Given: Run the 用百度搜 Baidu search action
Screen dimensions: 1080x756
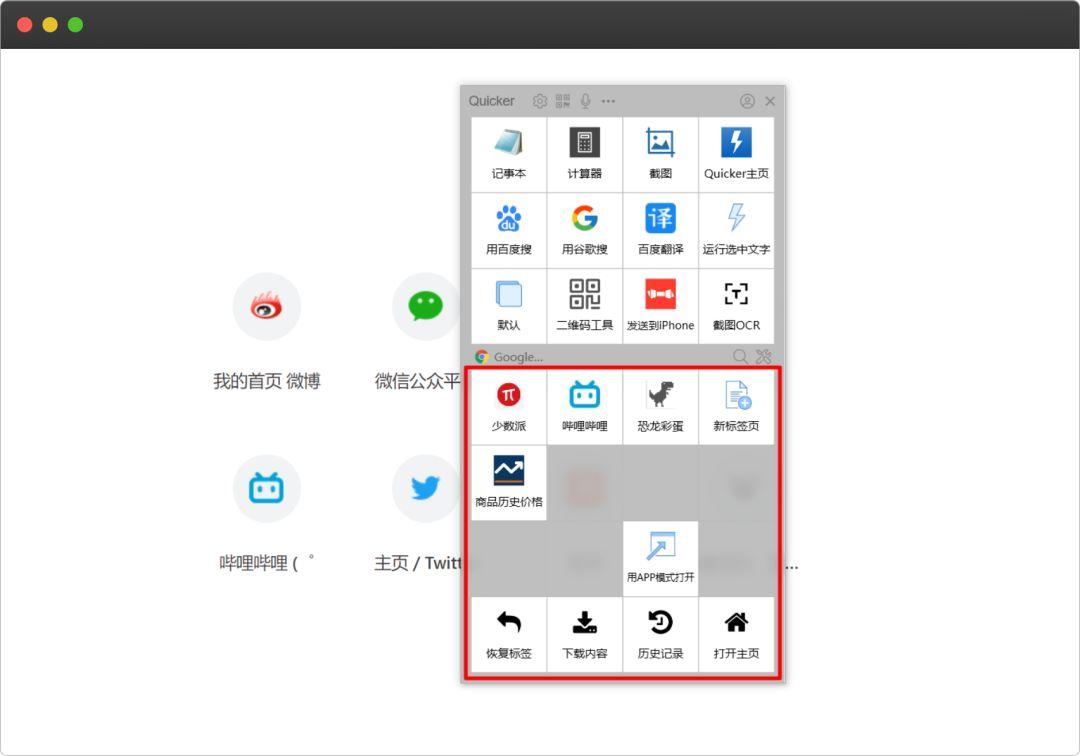Looking at the screenshot, I should (x=509, y=231).
